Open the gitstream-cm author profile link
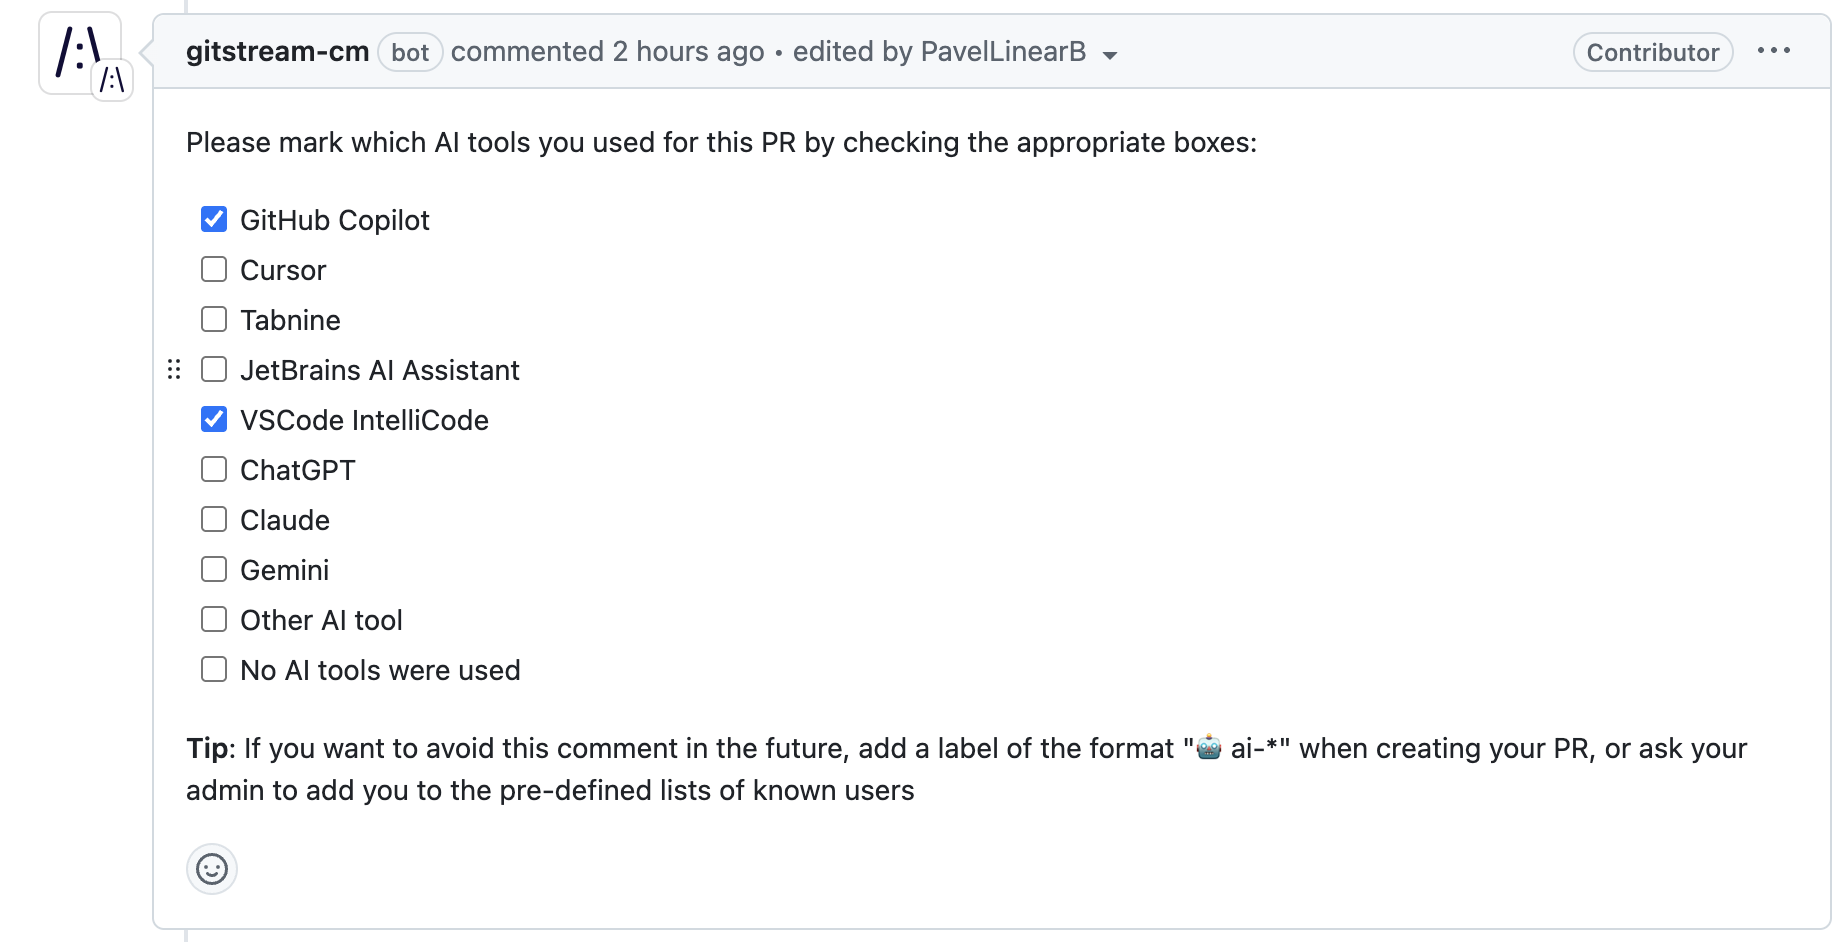The width and height of the screenshot is (1848, 942). (x=277, y=52)
